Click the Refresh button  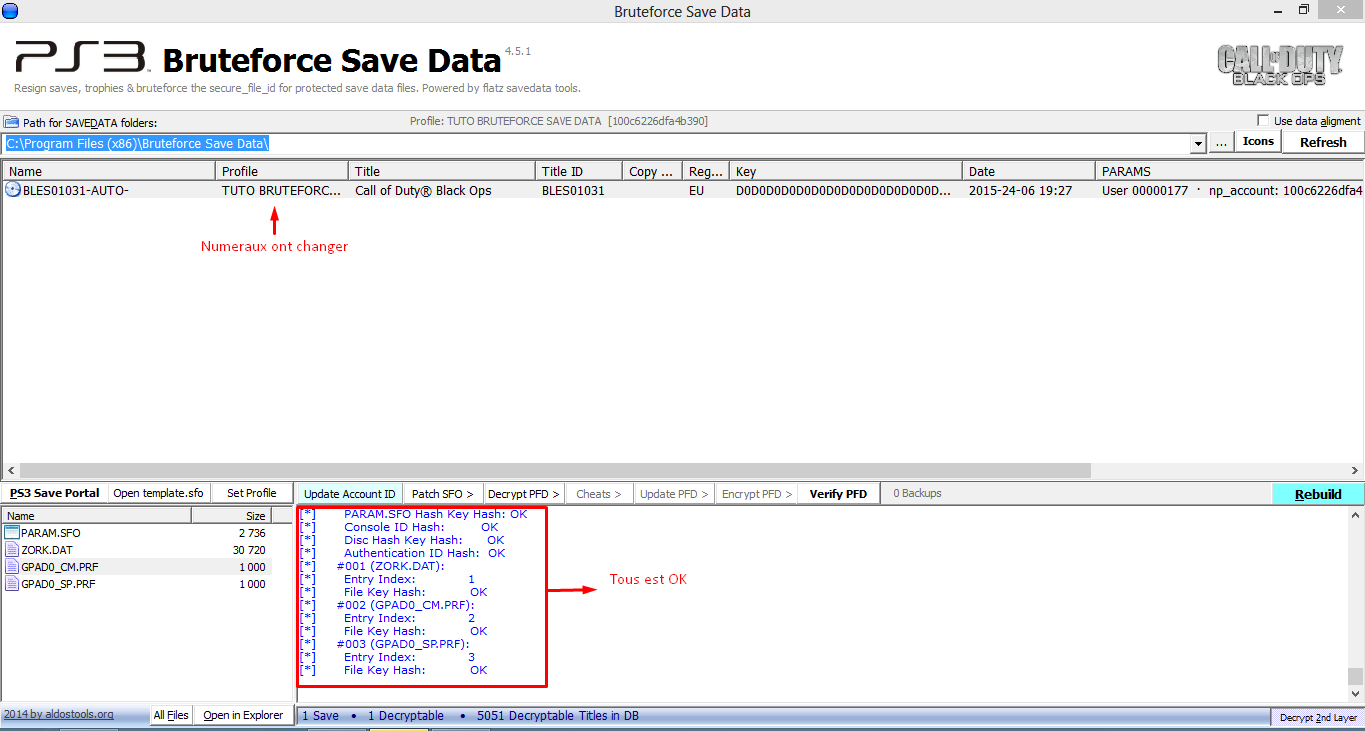tap(1323, 142)
